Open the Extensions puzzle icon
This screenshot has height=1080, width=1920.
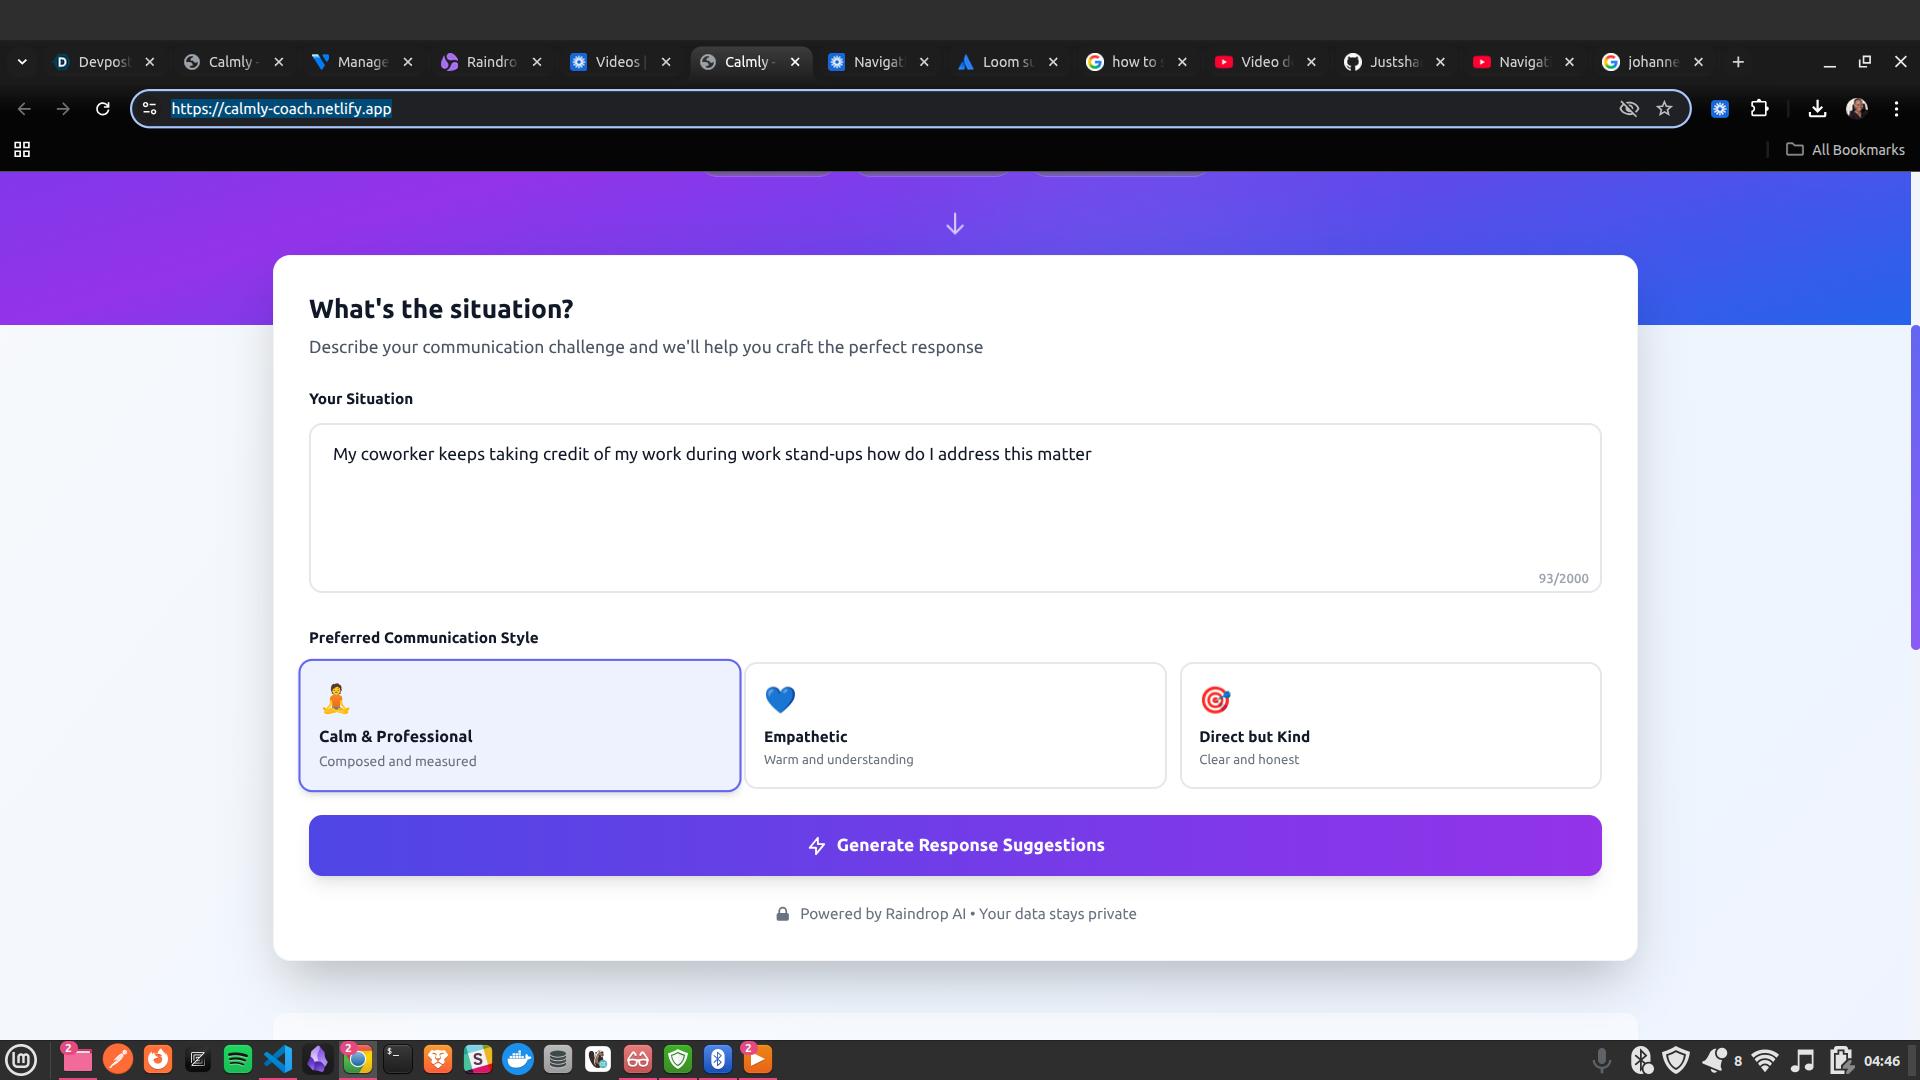1759,109
